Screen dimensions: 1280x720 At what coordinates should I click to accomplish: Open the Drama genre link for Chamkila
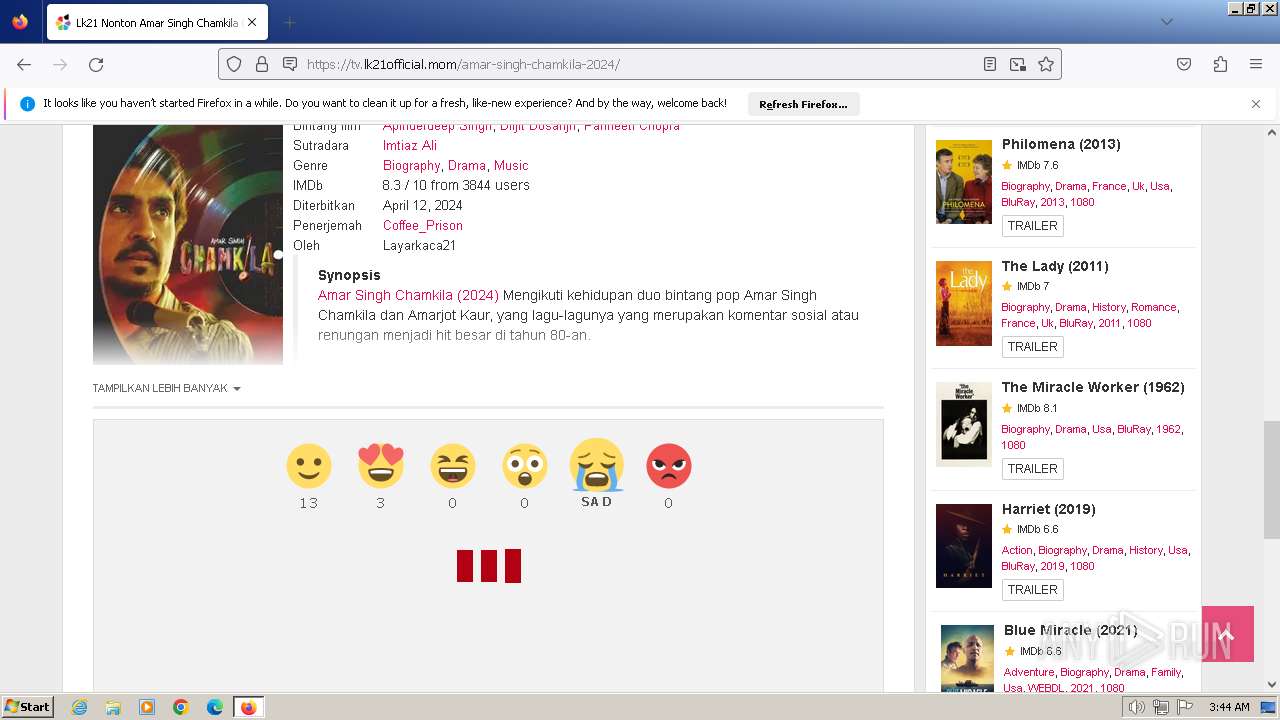coord(467,165)
